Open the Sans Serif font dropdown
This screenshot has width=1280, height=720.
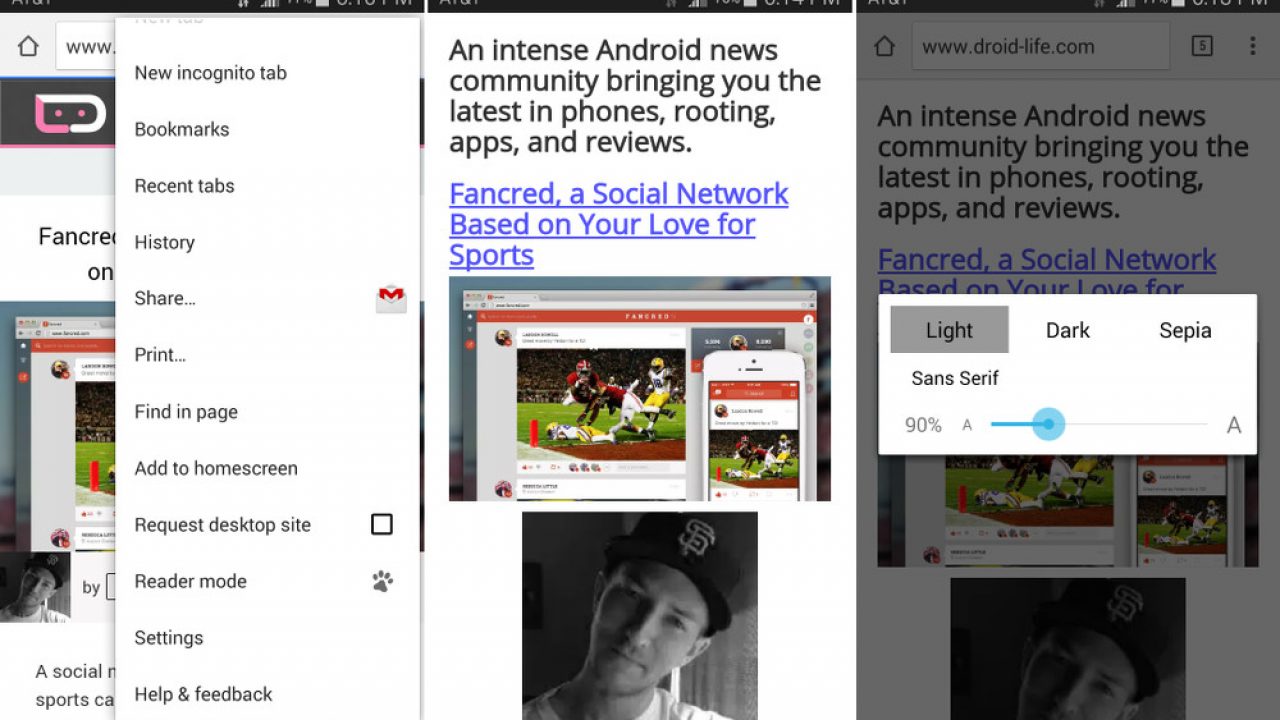tap(955, 378)
